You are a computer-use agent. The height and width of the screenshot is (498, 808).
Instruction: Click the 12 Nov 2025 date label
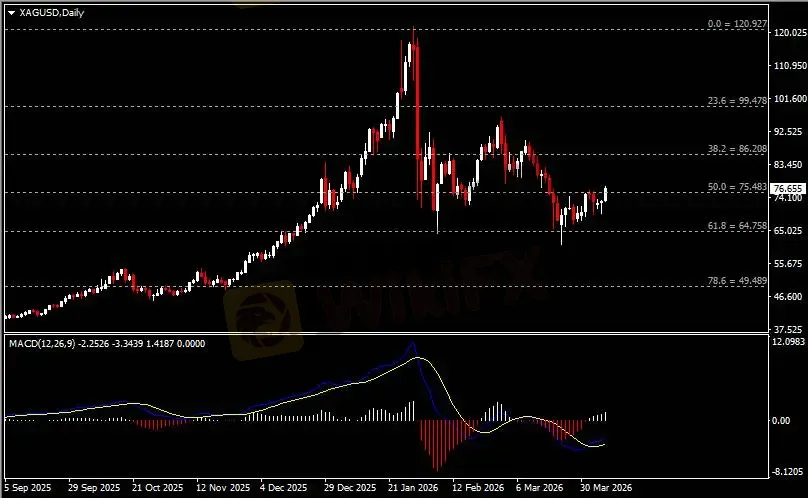(223, 489)
